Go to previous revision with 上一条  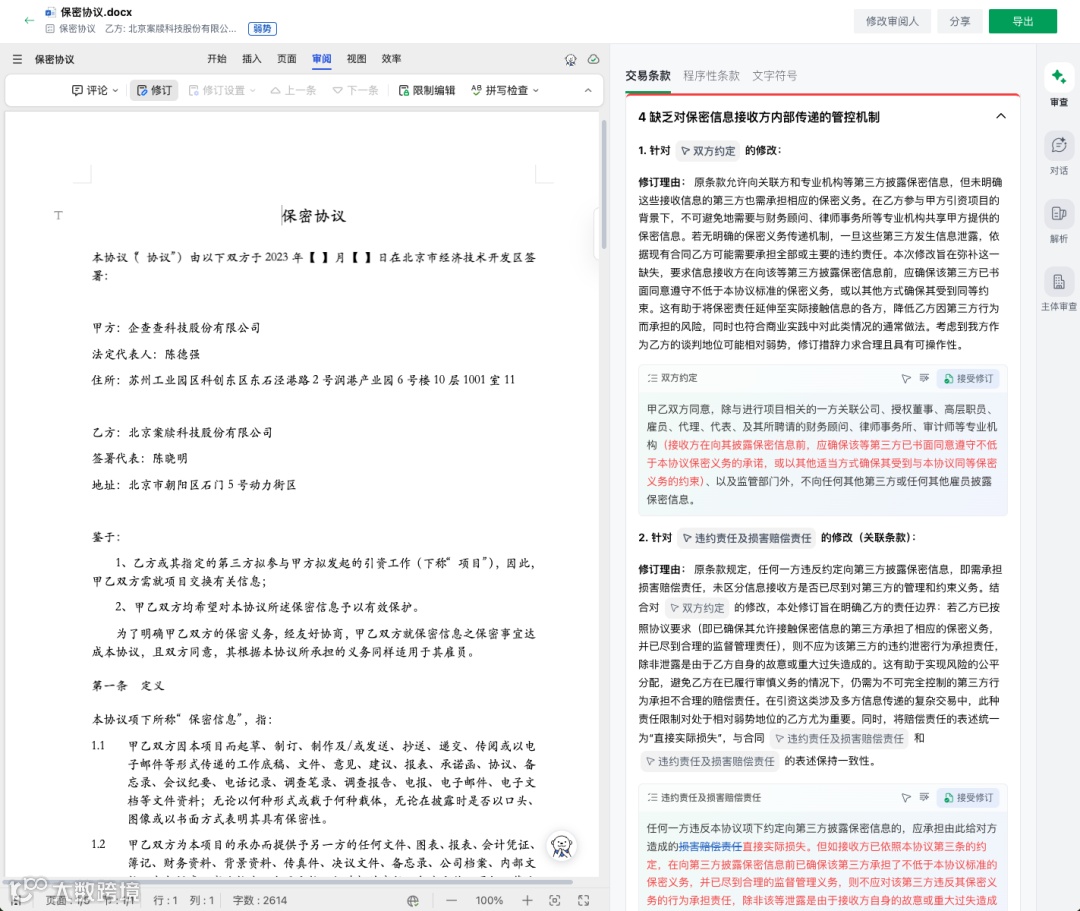(293, 90)
